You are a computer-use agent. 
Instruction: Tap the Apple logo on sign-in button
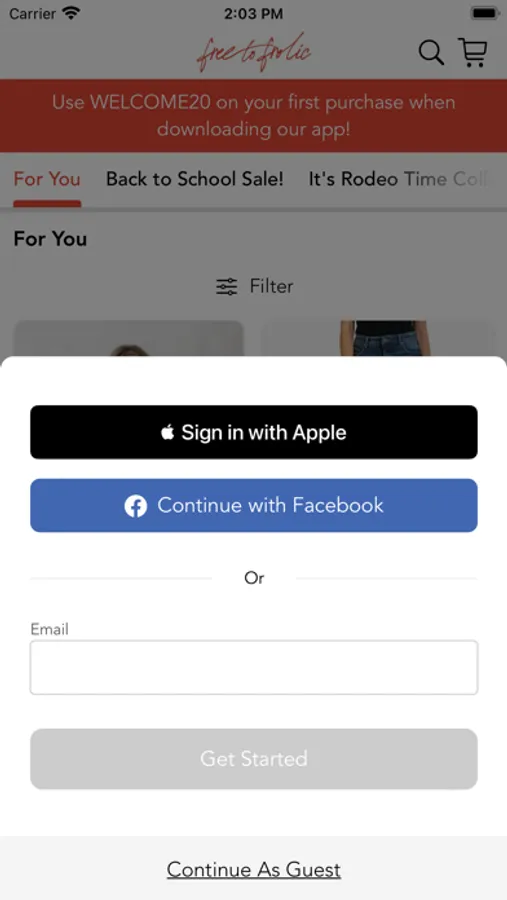tap(168, 432)
